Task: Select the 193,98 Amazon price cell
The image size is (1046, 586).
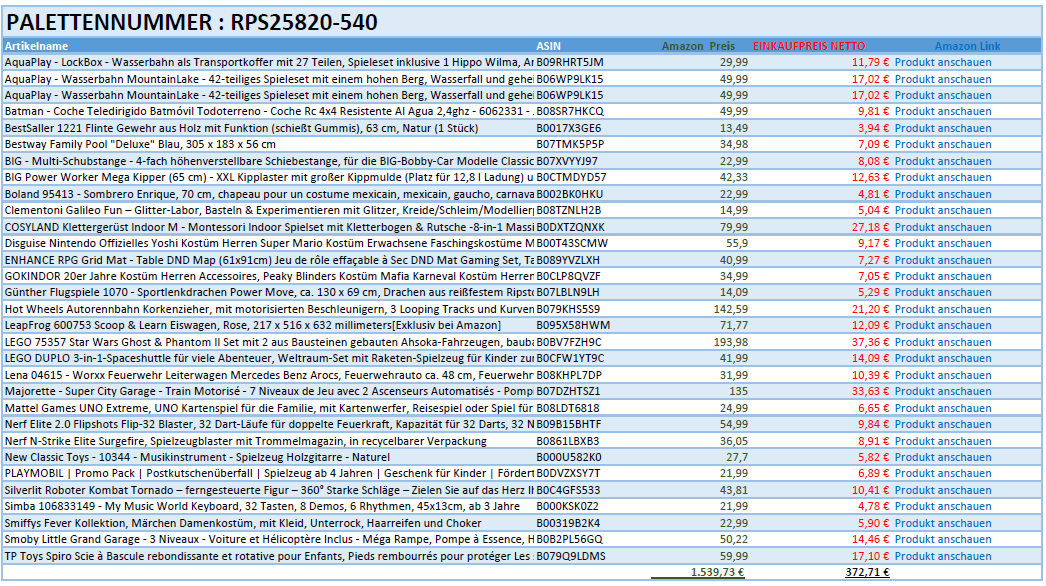Action: pos(727,342)
